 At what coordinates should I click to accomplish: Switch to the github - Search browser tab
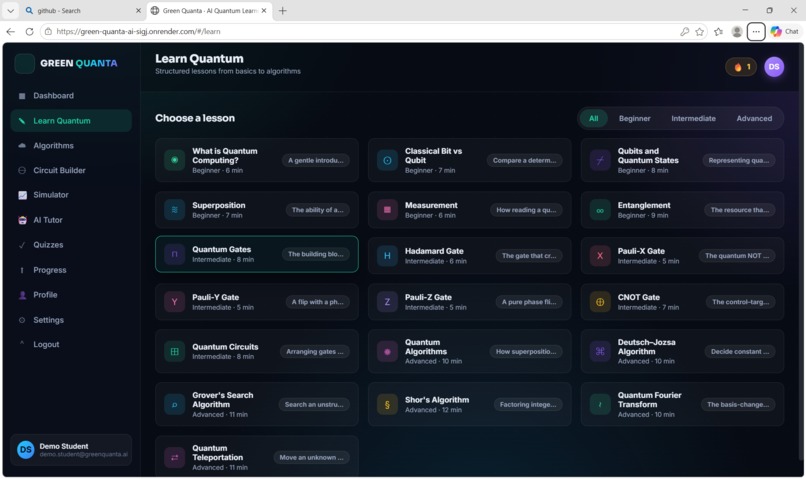(82, 10)
